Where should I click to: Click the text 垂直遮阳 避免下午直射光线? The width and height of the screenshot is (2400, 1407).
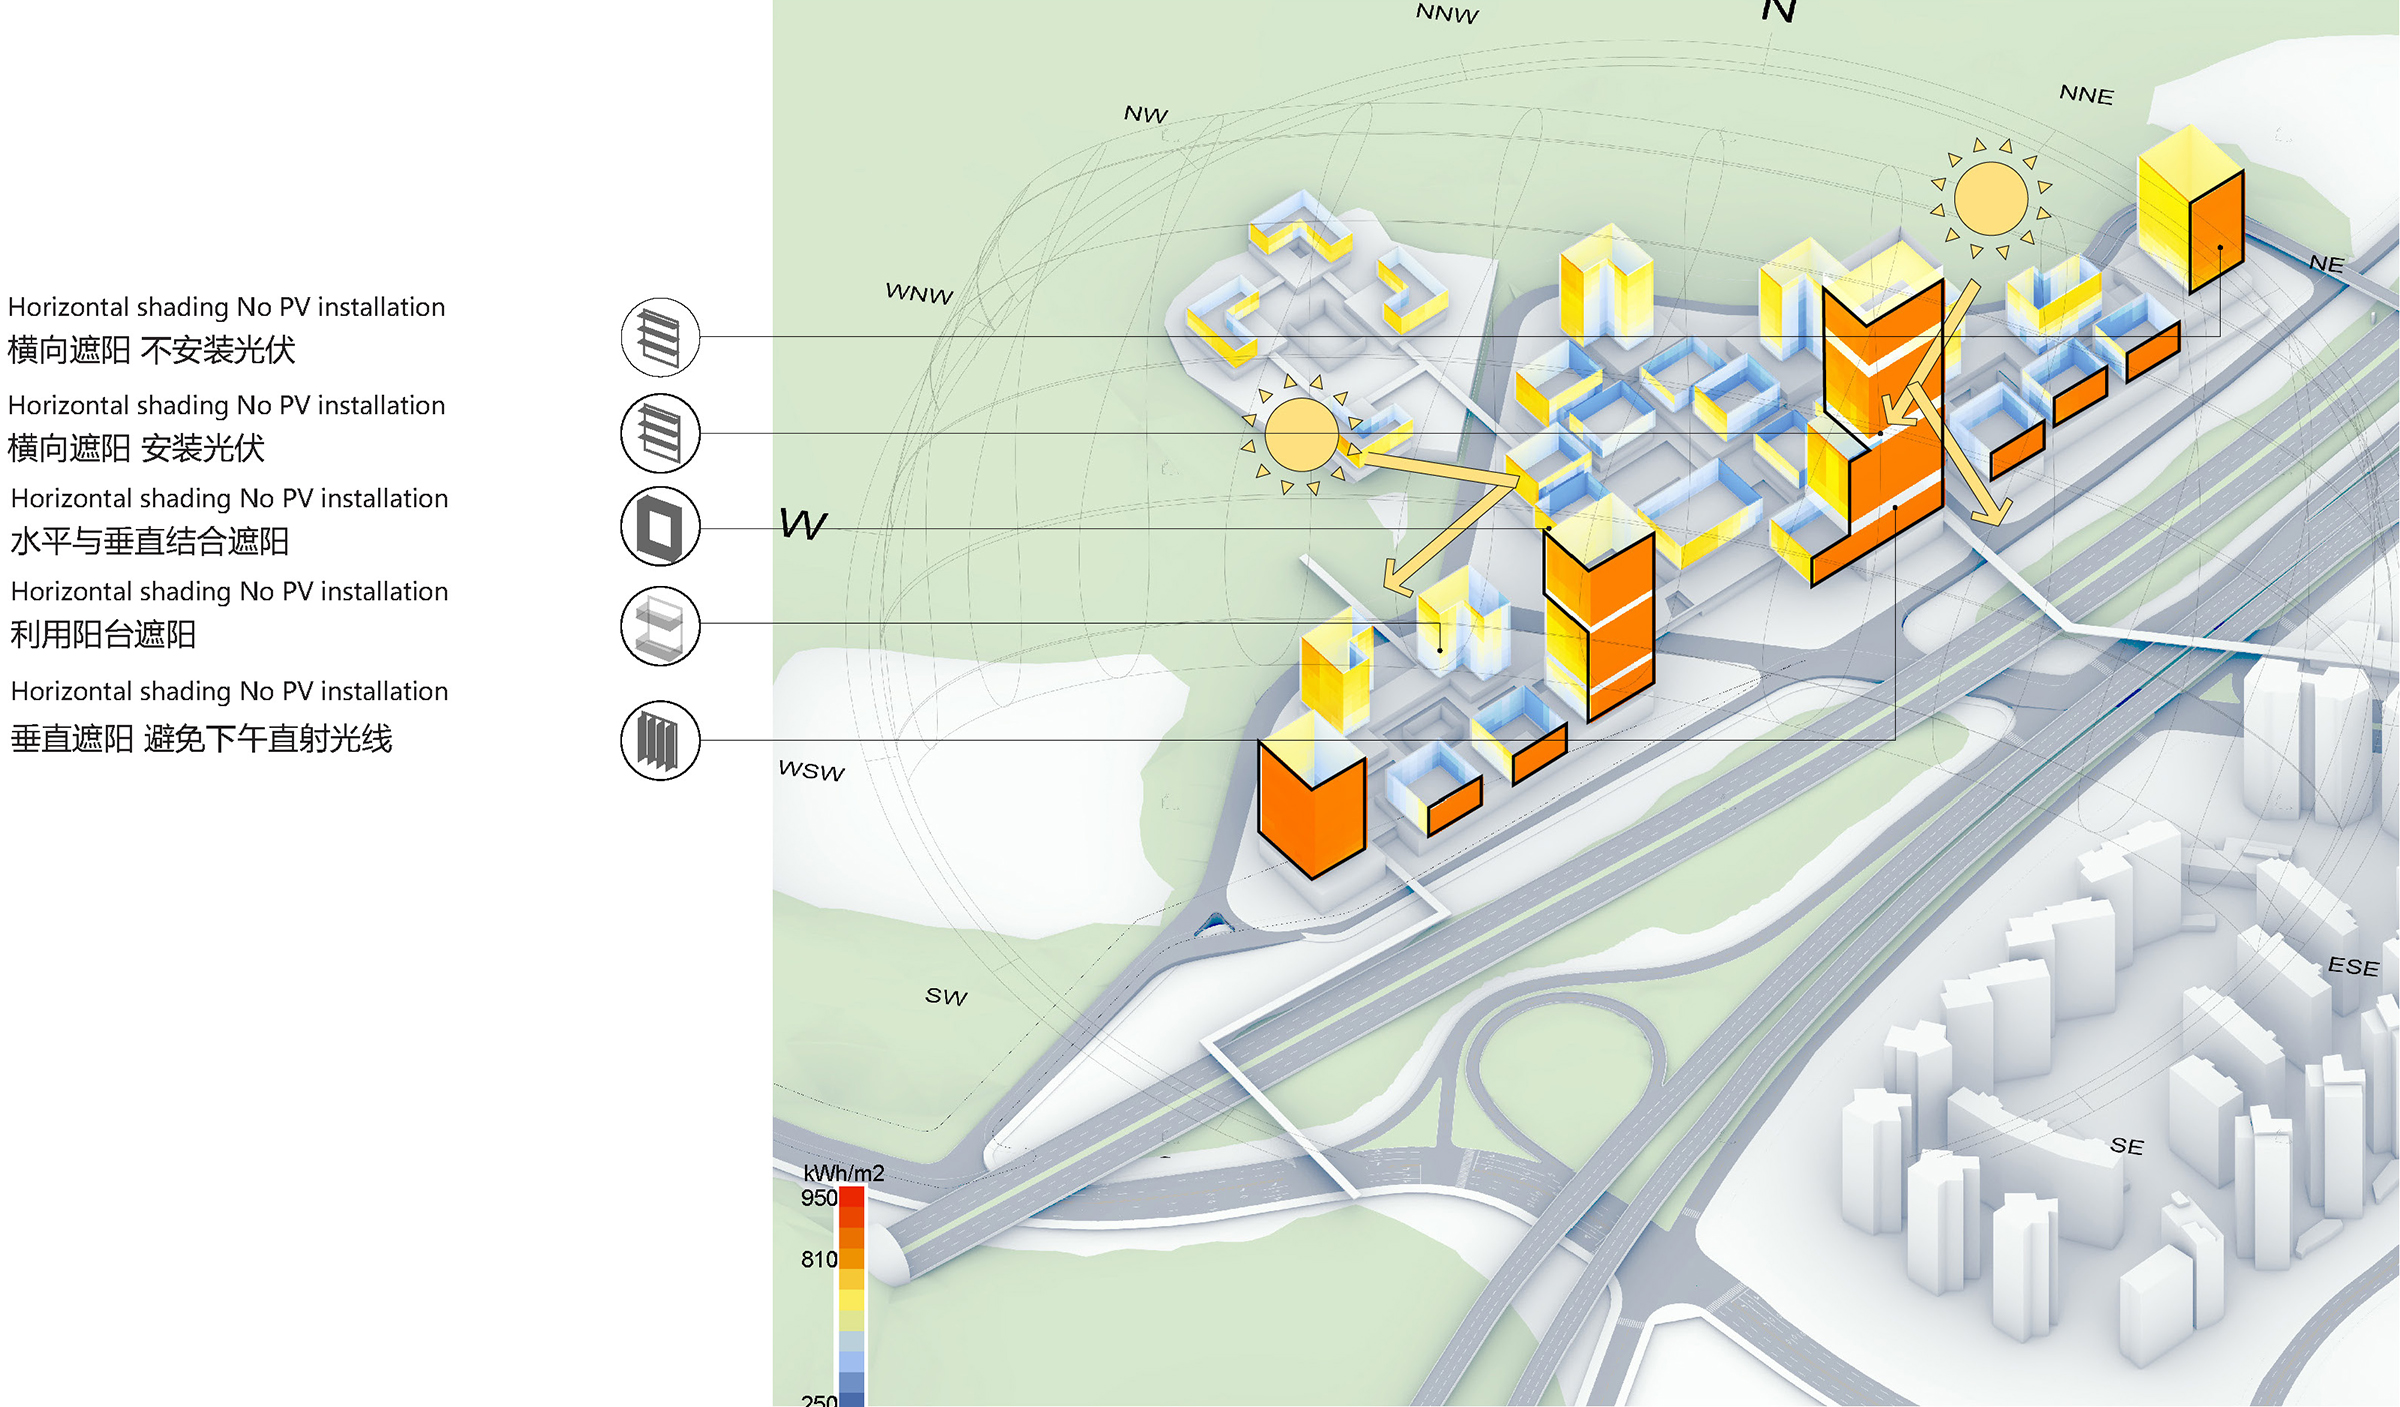point(201,739)
